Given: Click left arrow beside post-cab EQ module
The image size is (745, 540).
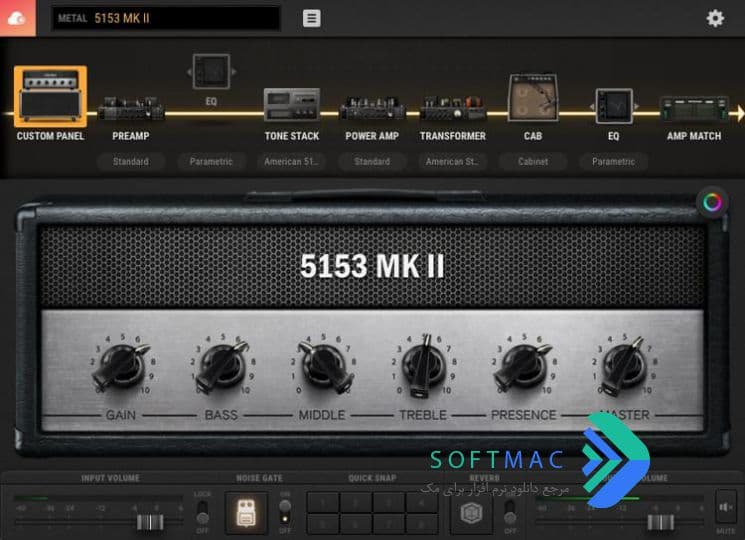Looking at the screenshot, I should tap(592, 106).
